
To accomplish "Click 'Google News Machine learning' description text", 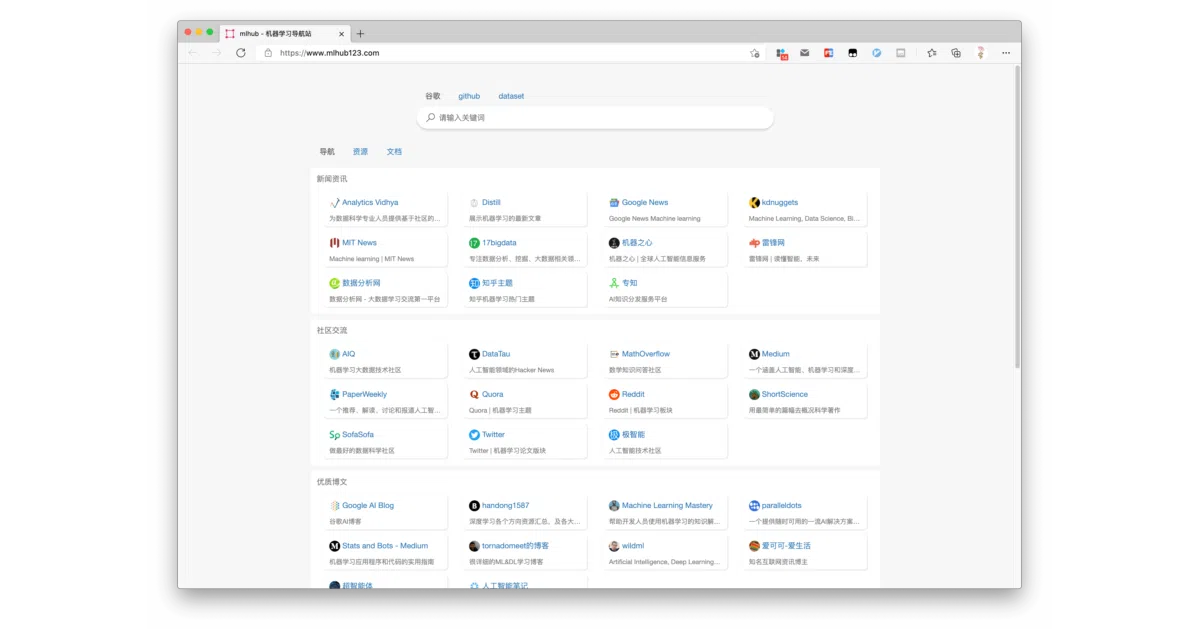I will pyautogui.click(x=655, y=219).
